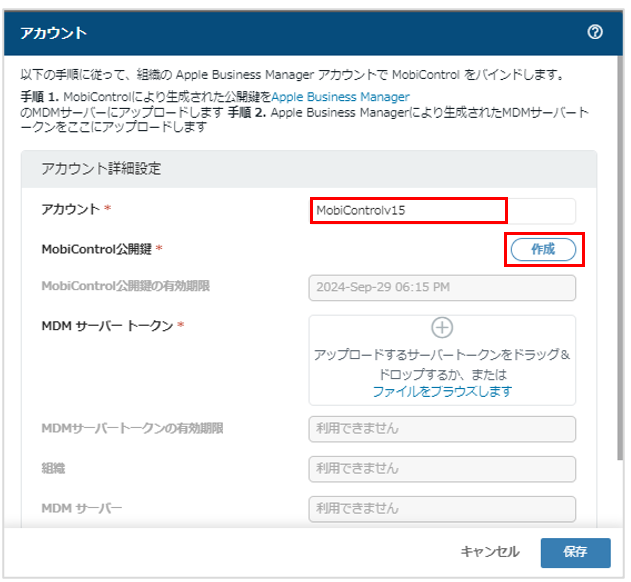Click the 組織 label
631x582 pixels.
coord(53,468)
